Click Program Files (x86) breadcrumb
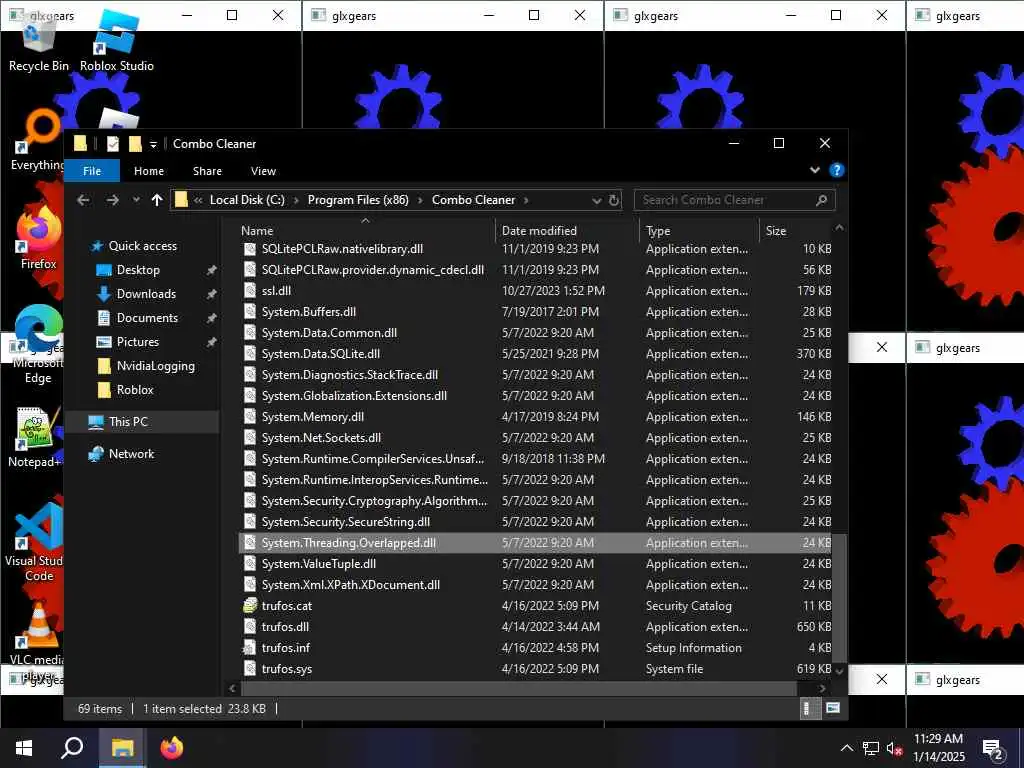The height and width of the screenshot is (768, 1024). click(x=358, y=200)
